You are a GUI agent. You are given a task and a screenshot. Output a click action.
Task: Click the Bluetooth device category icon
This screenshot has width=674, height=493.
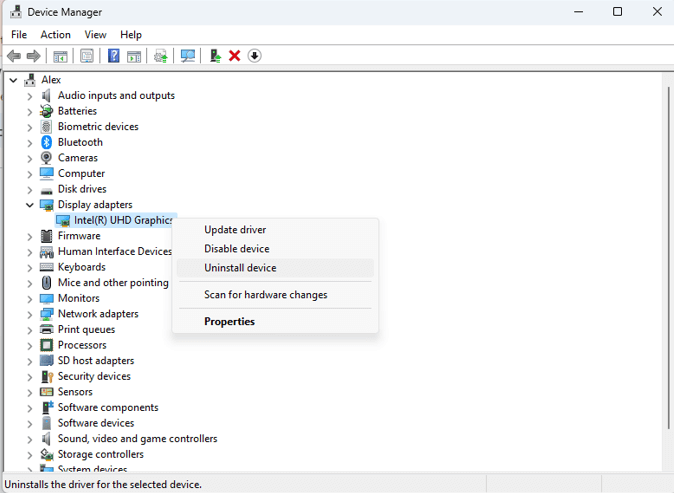(47, 142)
